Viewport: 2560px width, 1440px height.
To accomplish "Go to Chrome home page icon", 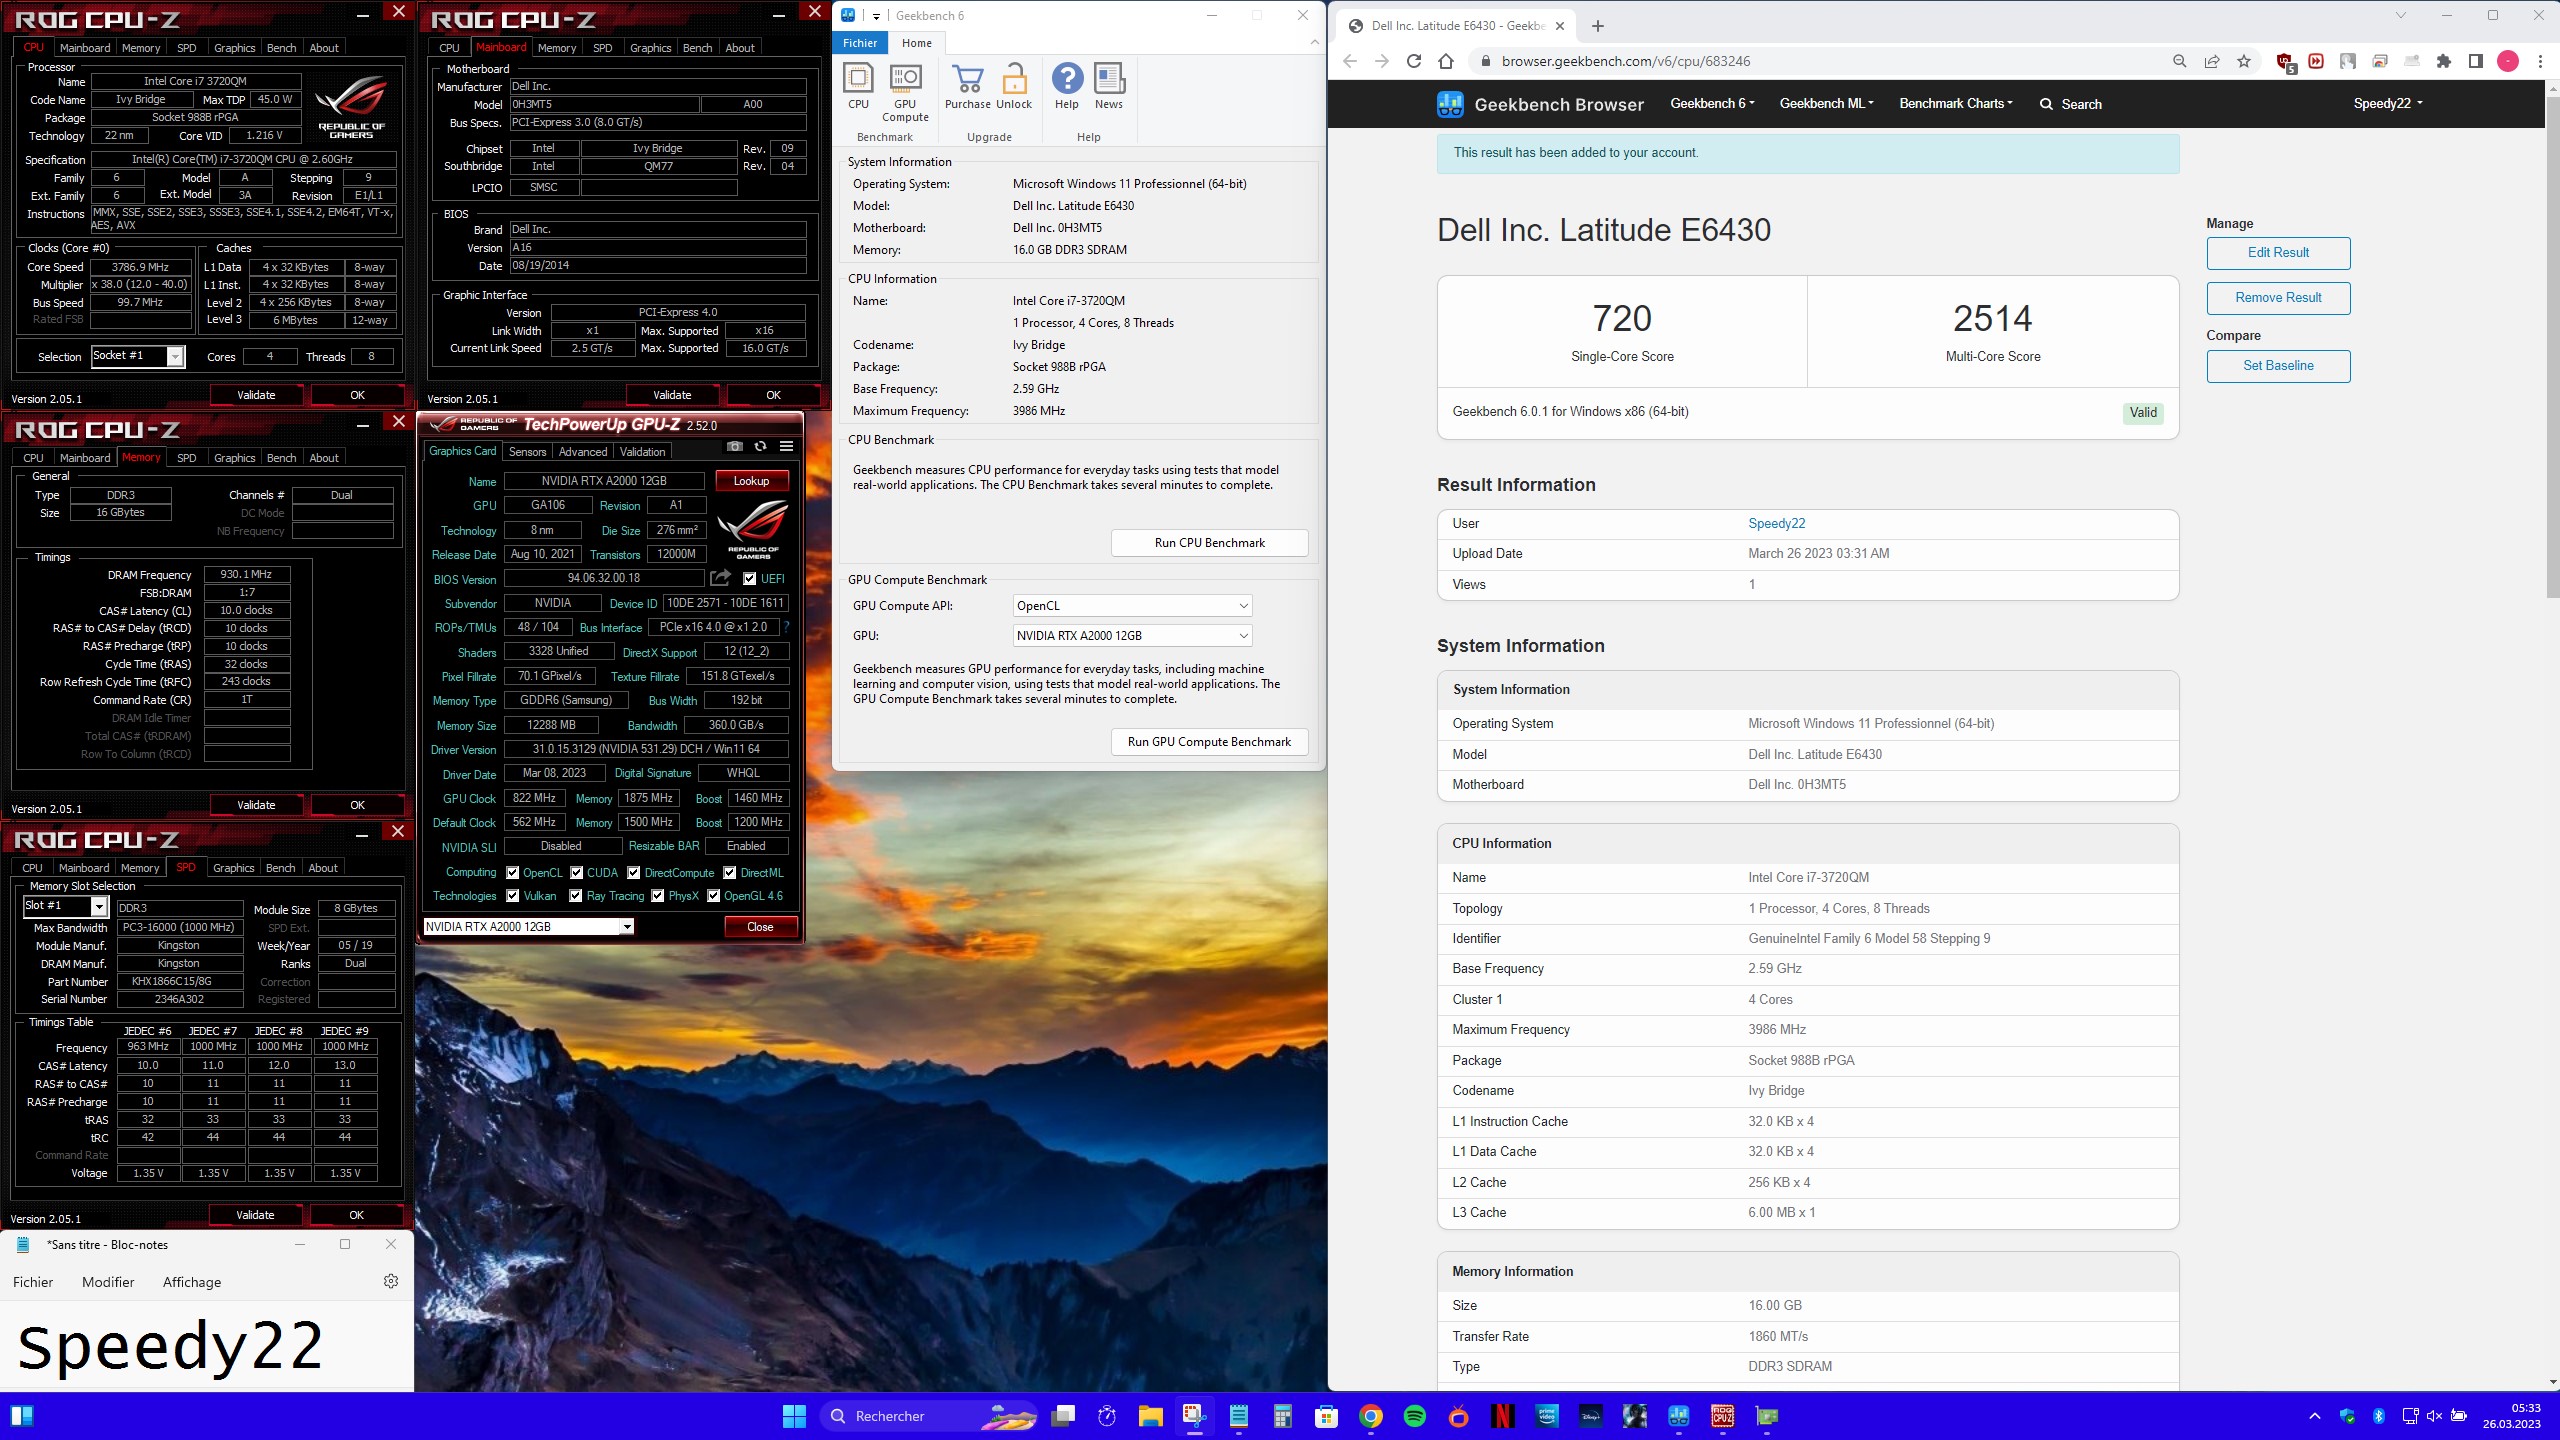I will 1446,61.
